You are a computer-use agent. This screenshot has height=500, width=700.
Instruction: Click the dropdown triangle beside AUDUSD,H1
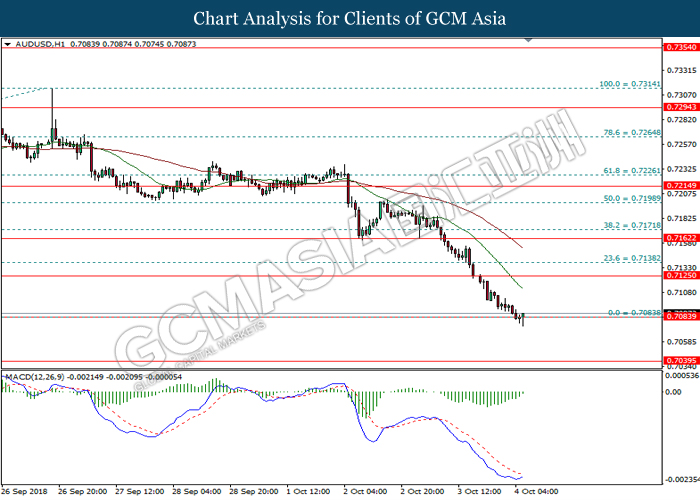[8, 44]
